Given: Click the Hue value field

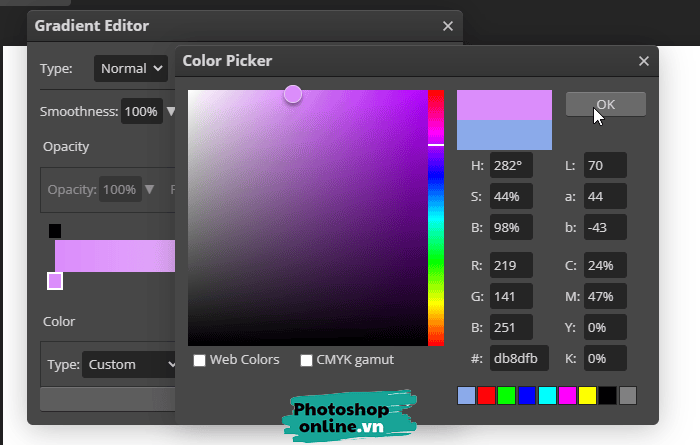Looking at the screenshot, I should 511,166.
